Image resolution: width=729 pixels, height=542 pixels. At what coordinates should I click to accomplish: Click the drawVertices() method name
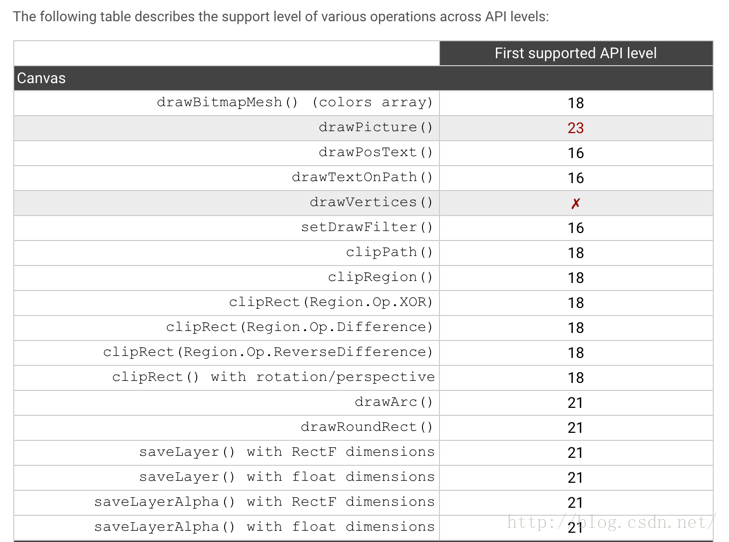pyautogui.click(x=372, y=202)
